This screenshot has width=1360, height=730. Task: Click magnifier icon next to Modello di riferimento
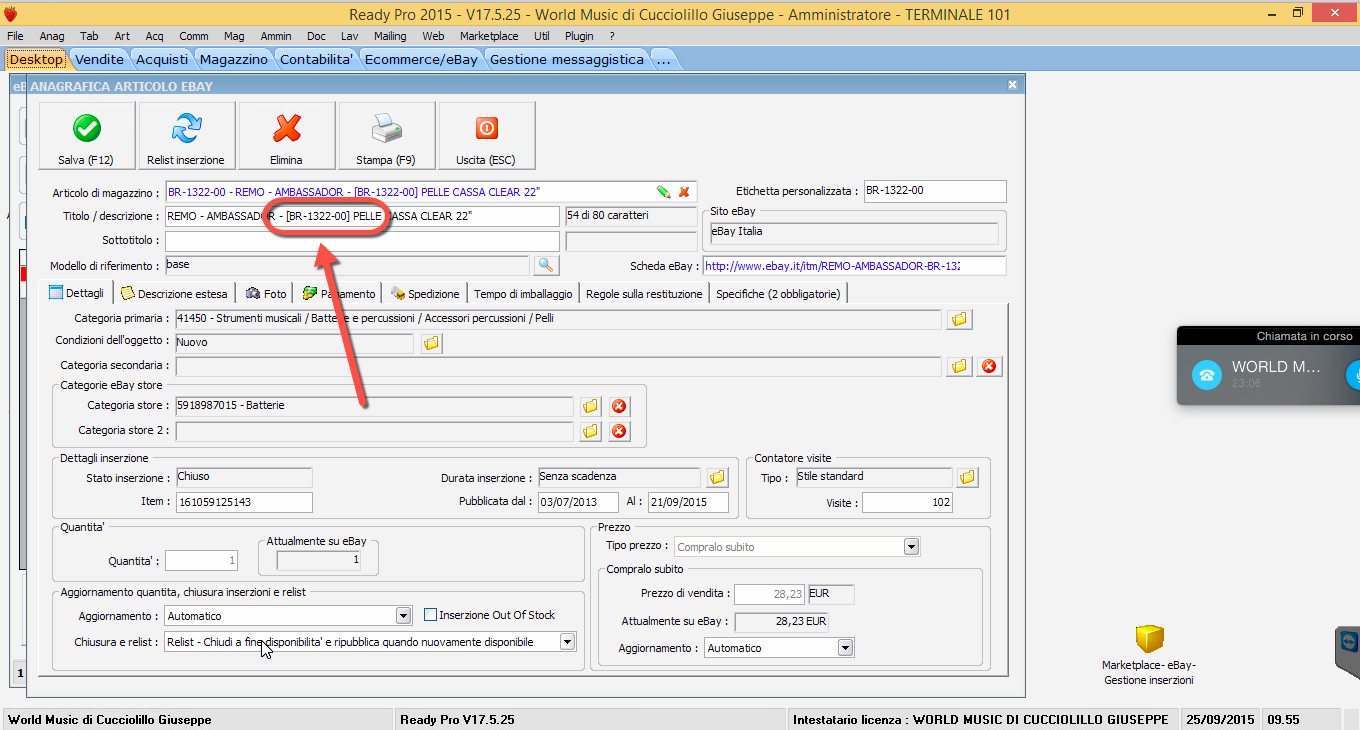tap(546, 265)
